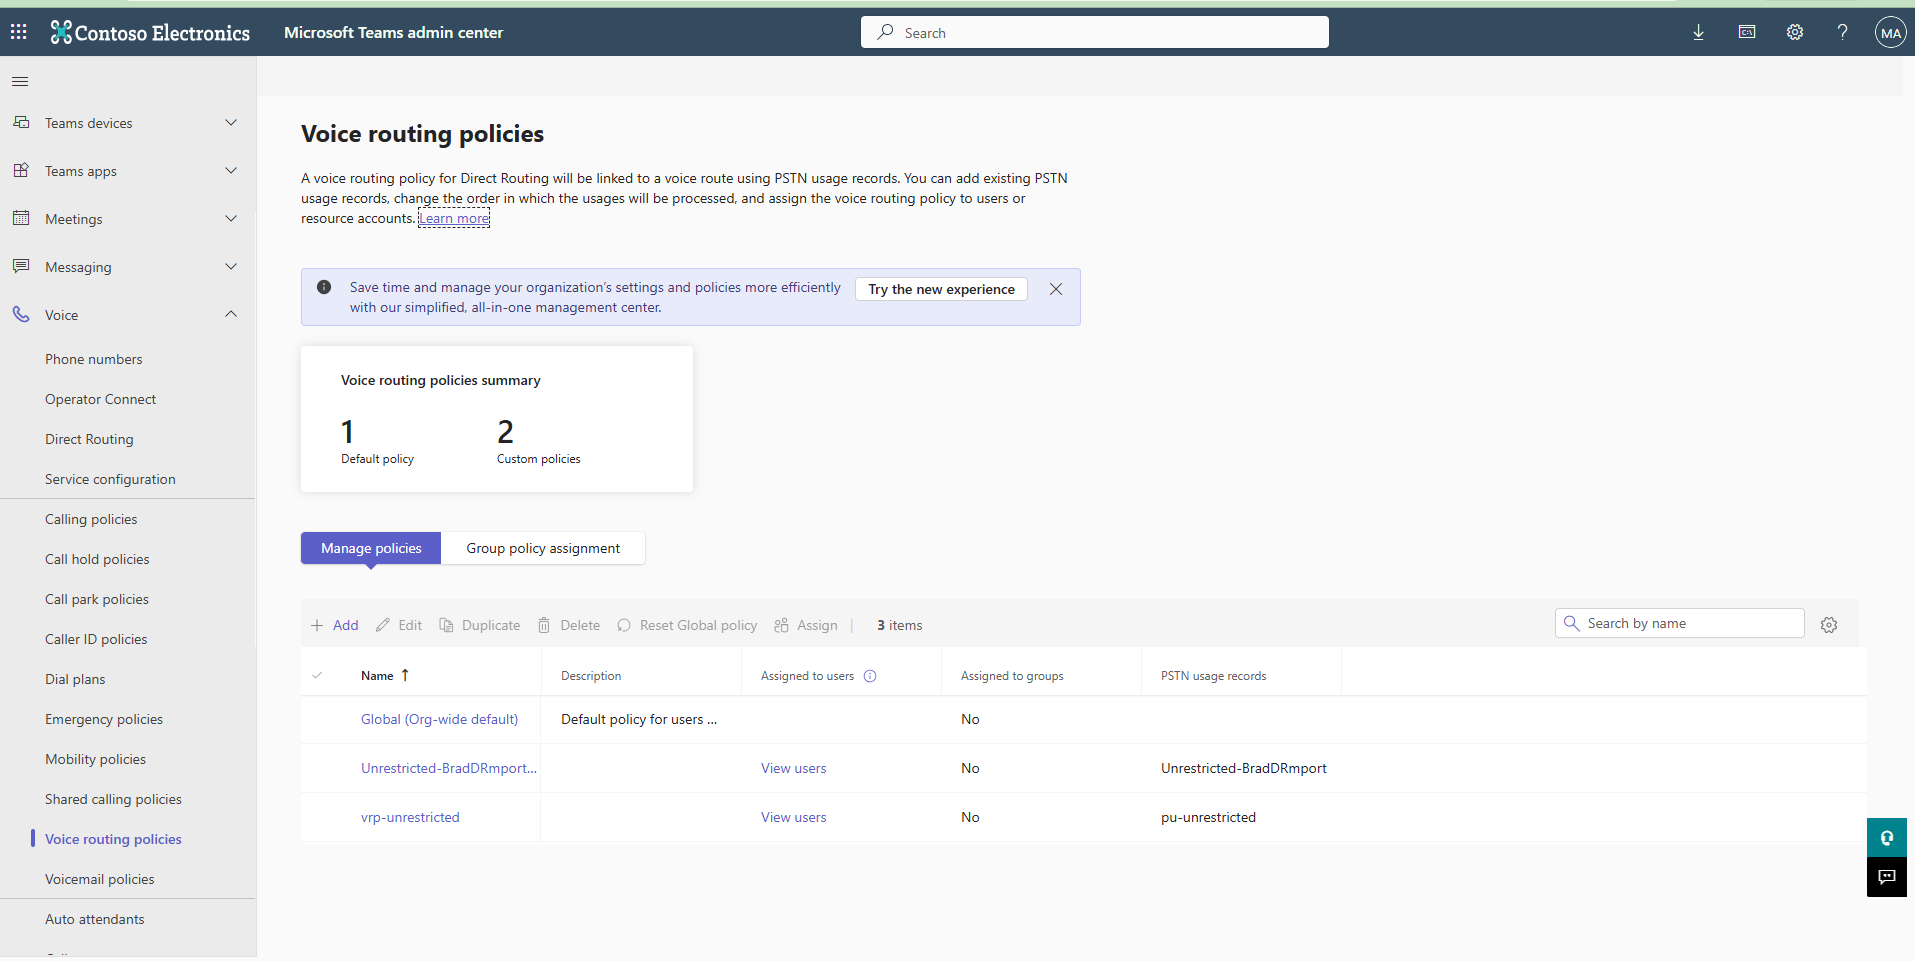1915x961 pixels.
Task: Click the Assigned to groups column header
Action: [1012, 676]
